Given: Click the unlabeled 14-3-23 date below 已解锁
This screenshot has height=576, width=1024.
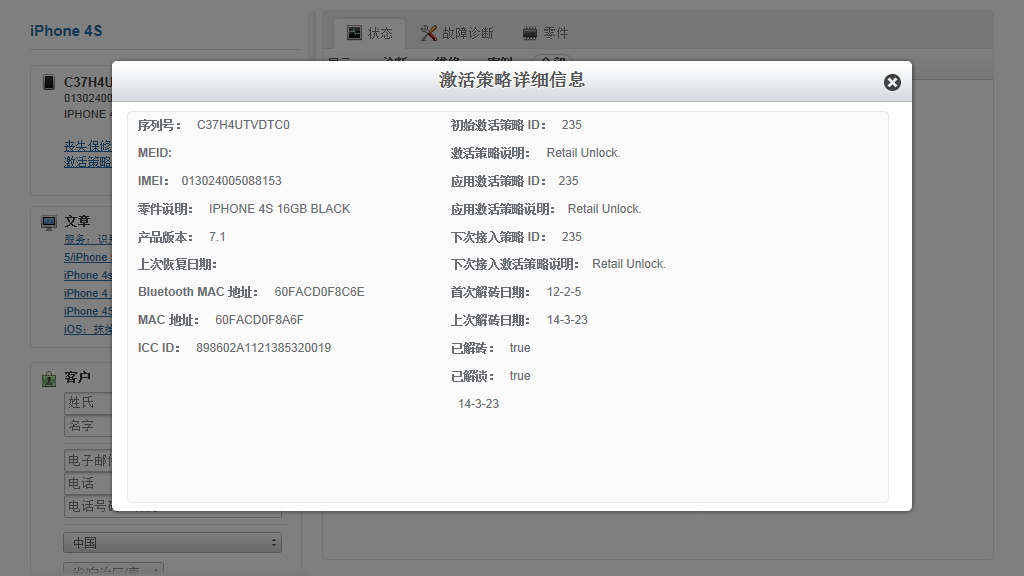Looking at the screenshot, I should [478, 404].
